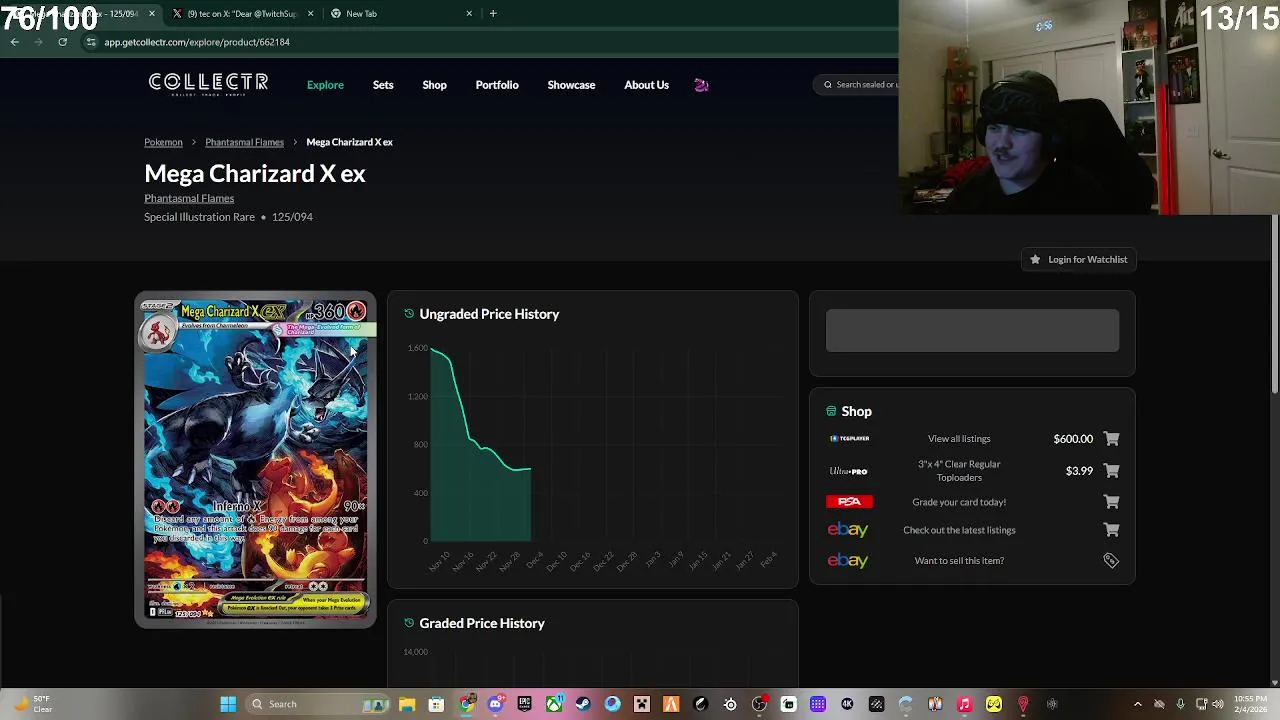The height and width of the screenshot is (720, 1280).
Task: Reload the page with the refresh icon
Action: [x=62, y=42]
